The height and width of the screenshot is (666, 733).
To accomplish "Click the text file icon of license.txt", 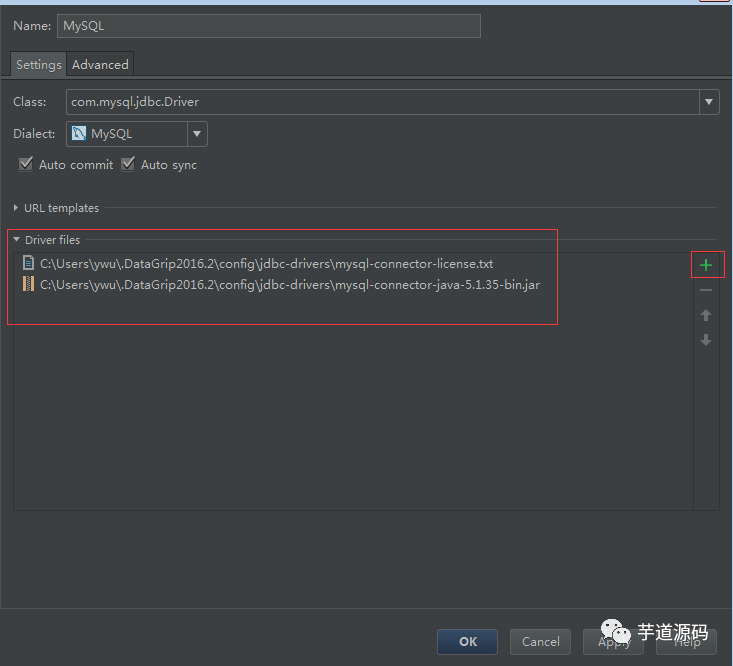I will tap(29, 263).
